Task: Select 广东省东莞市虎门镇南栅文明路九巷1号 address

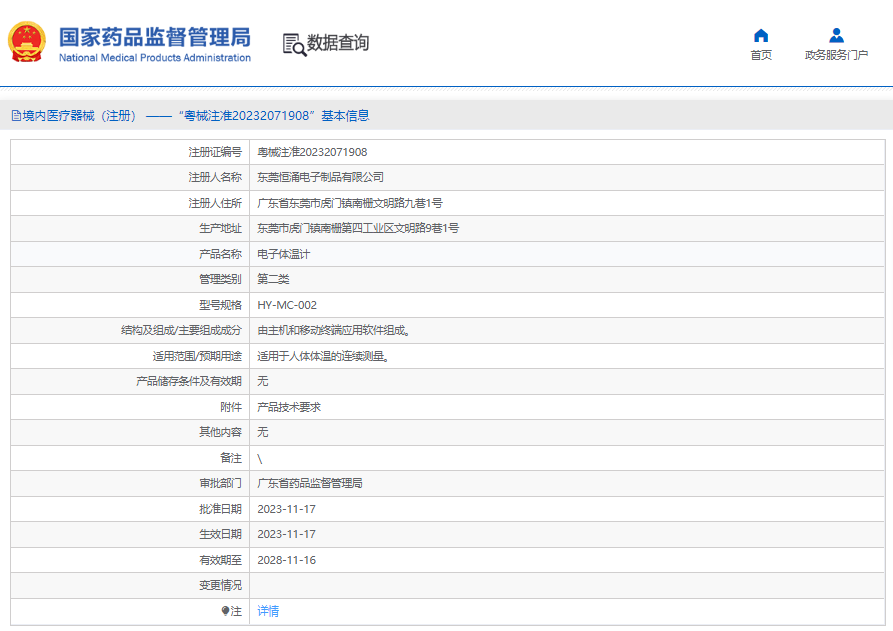Action: click(x=350, y=203)
